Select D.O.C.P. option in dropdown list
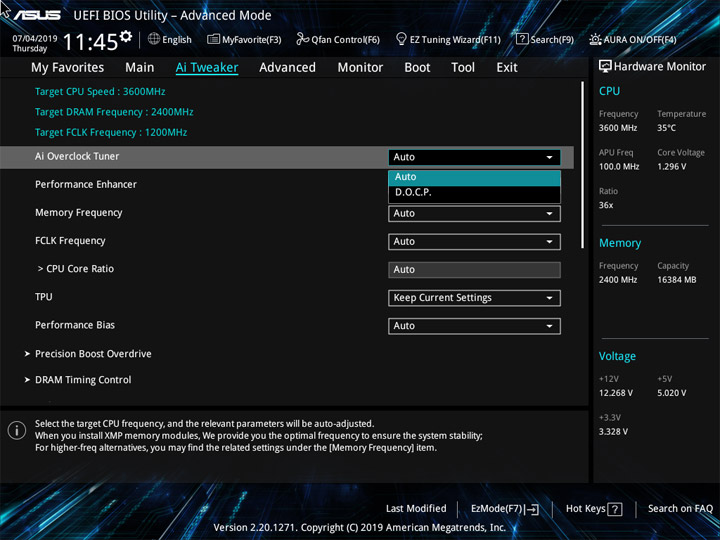Screen dimensions: 720x540 [x=474, y=193]
